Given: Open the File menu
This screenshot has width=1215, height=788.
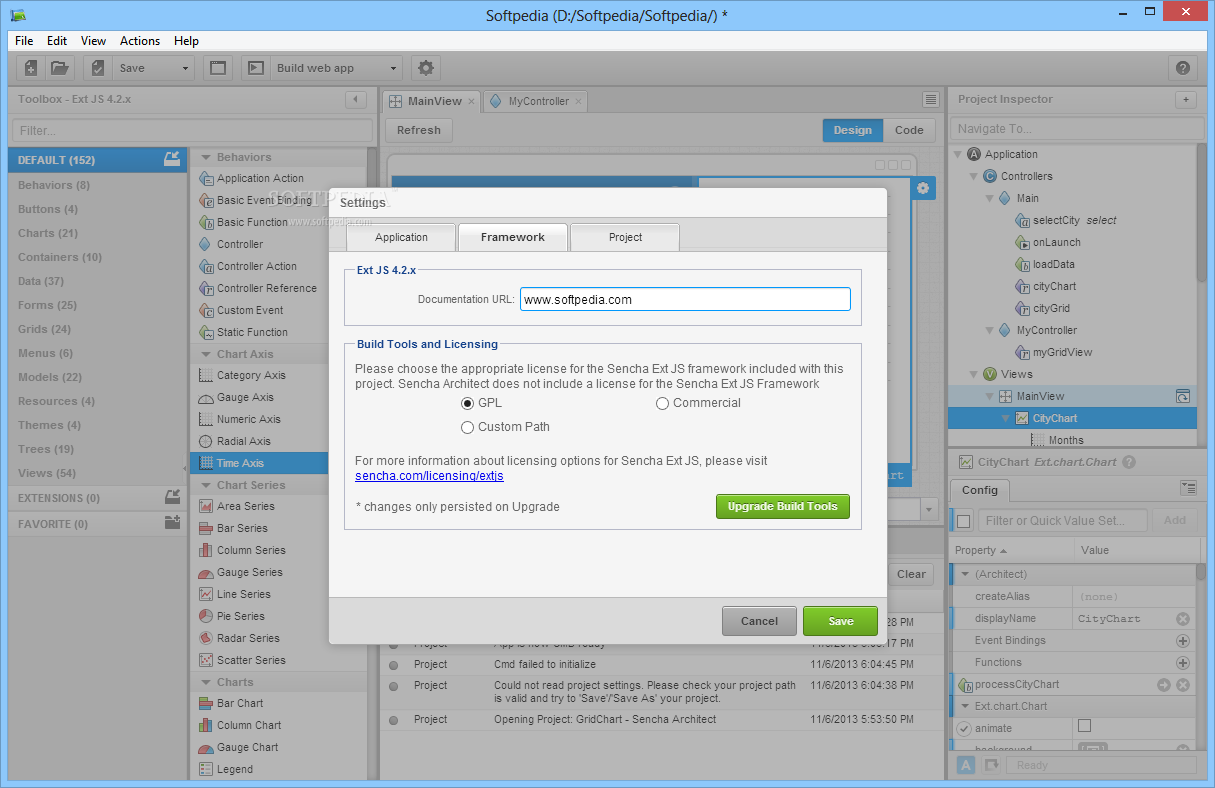Looking at the screenshot, I should [x=24, y=41].
